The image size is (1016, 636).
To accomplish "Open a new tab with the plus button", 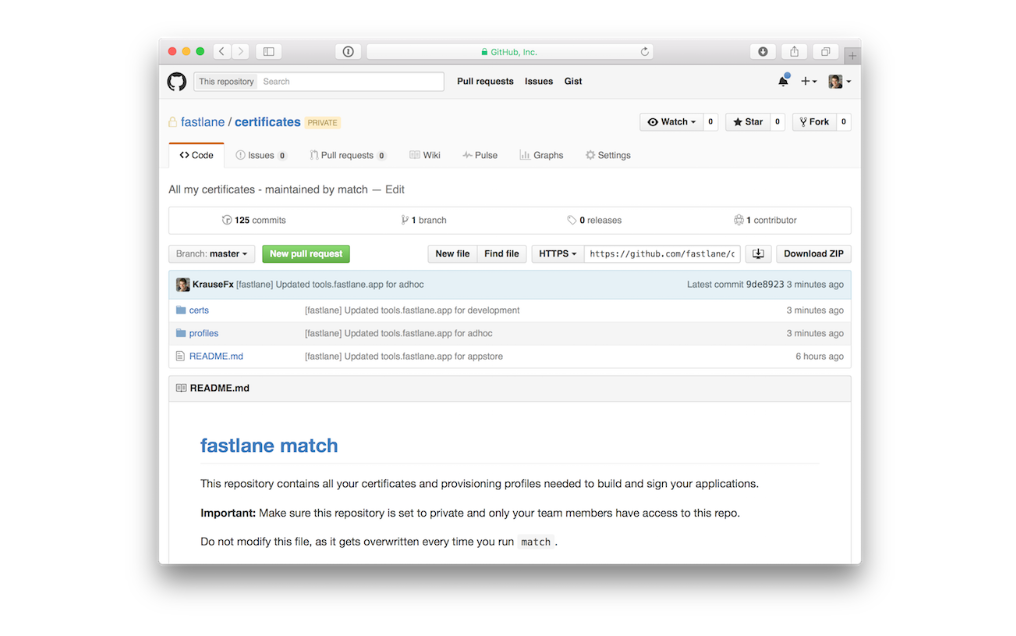I will click(853, 56).
